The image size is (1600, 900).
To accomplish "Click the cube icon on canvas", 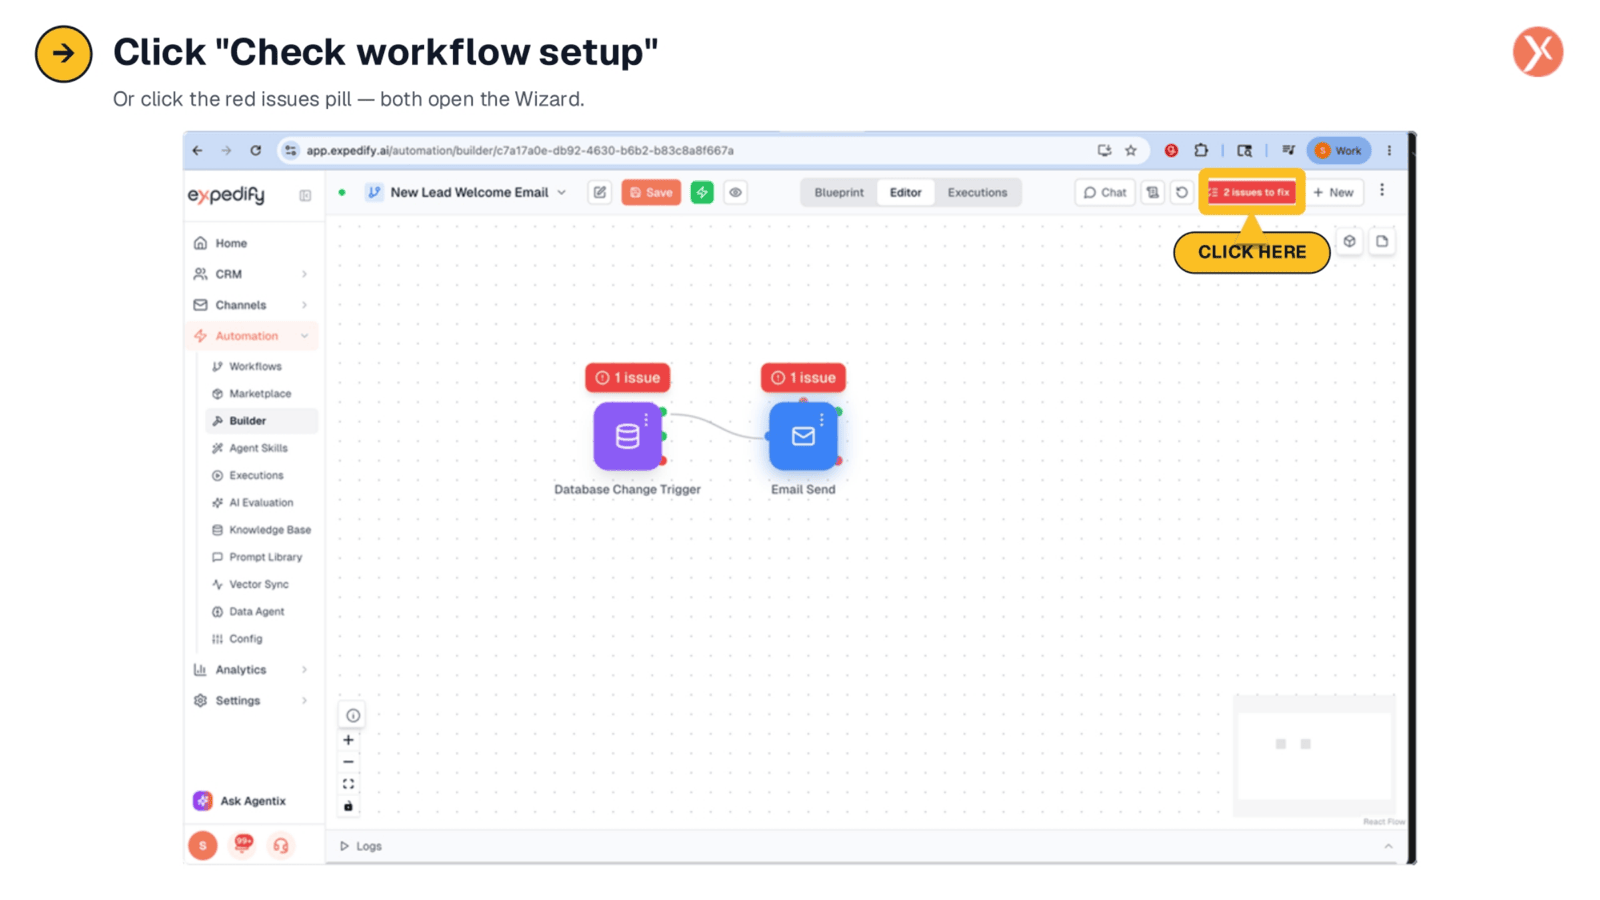I will point(1349,241).
